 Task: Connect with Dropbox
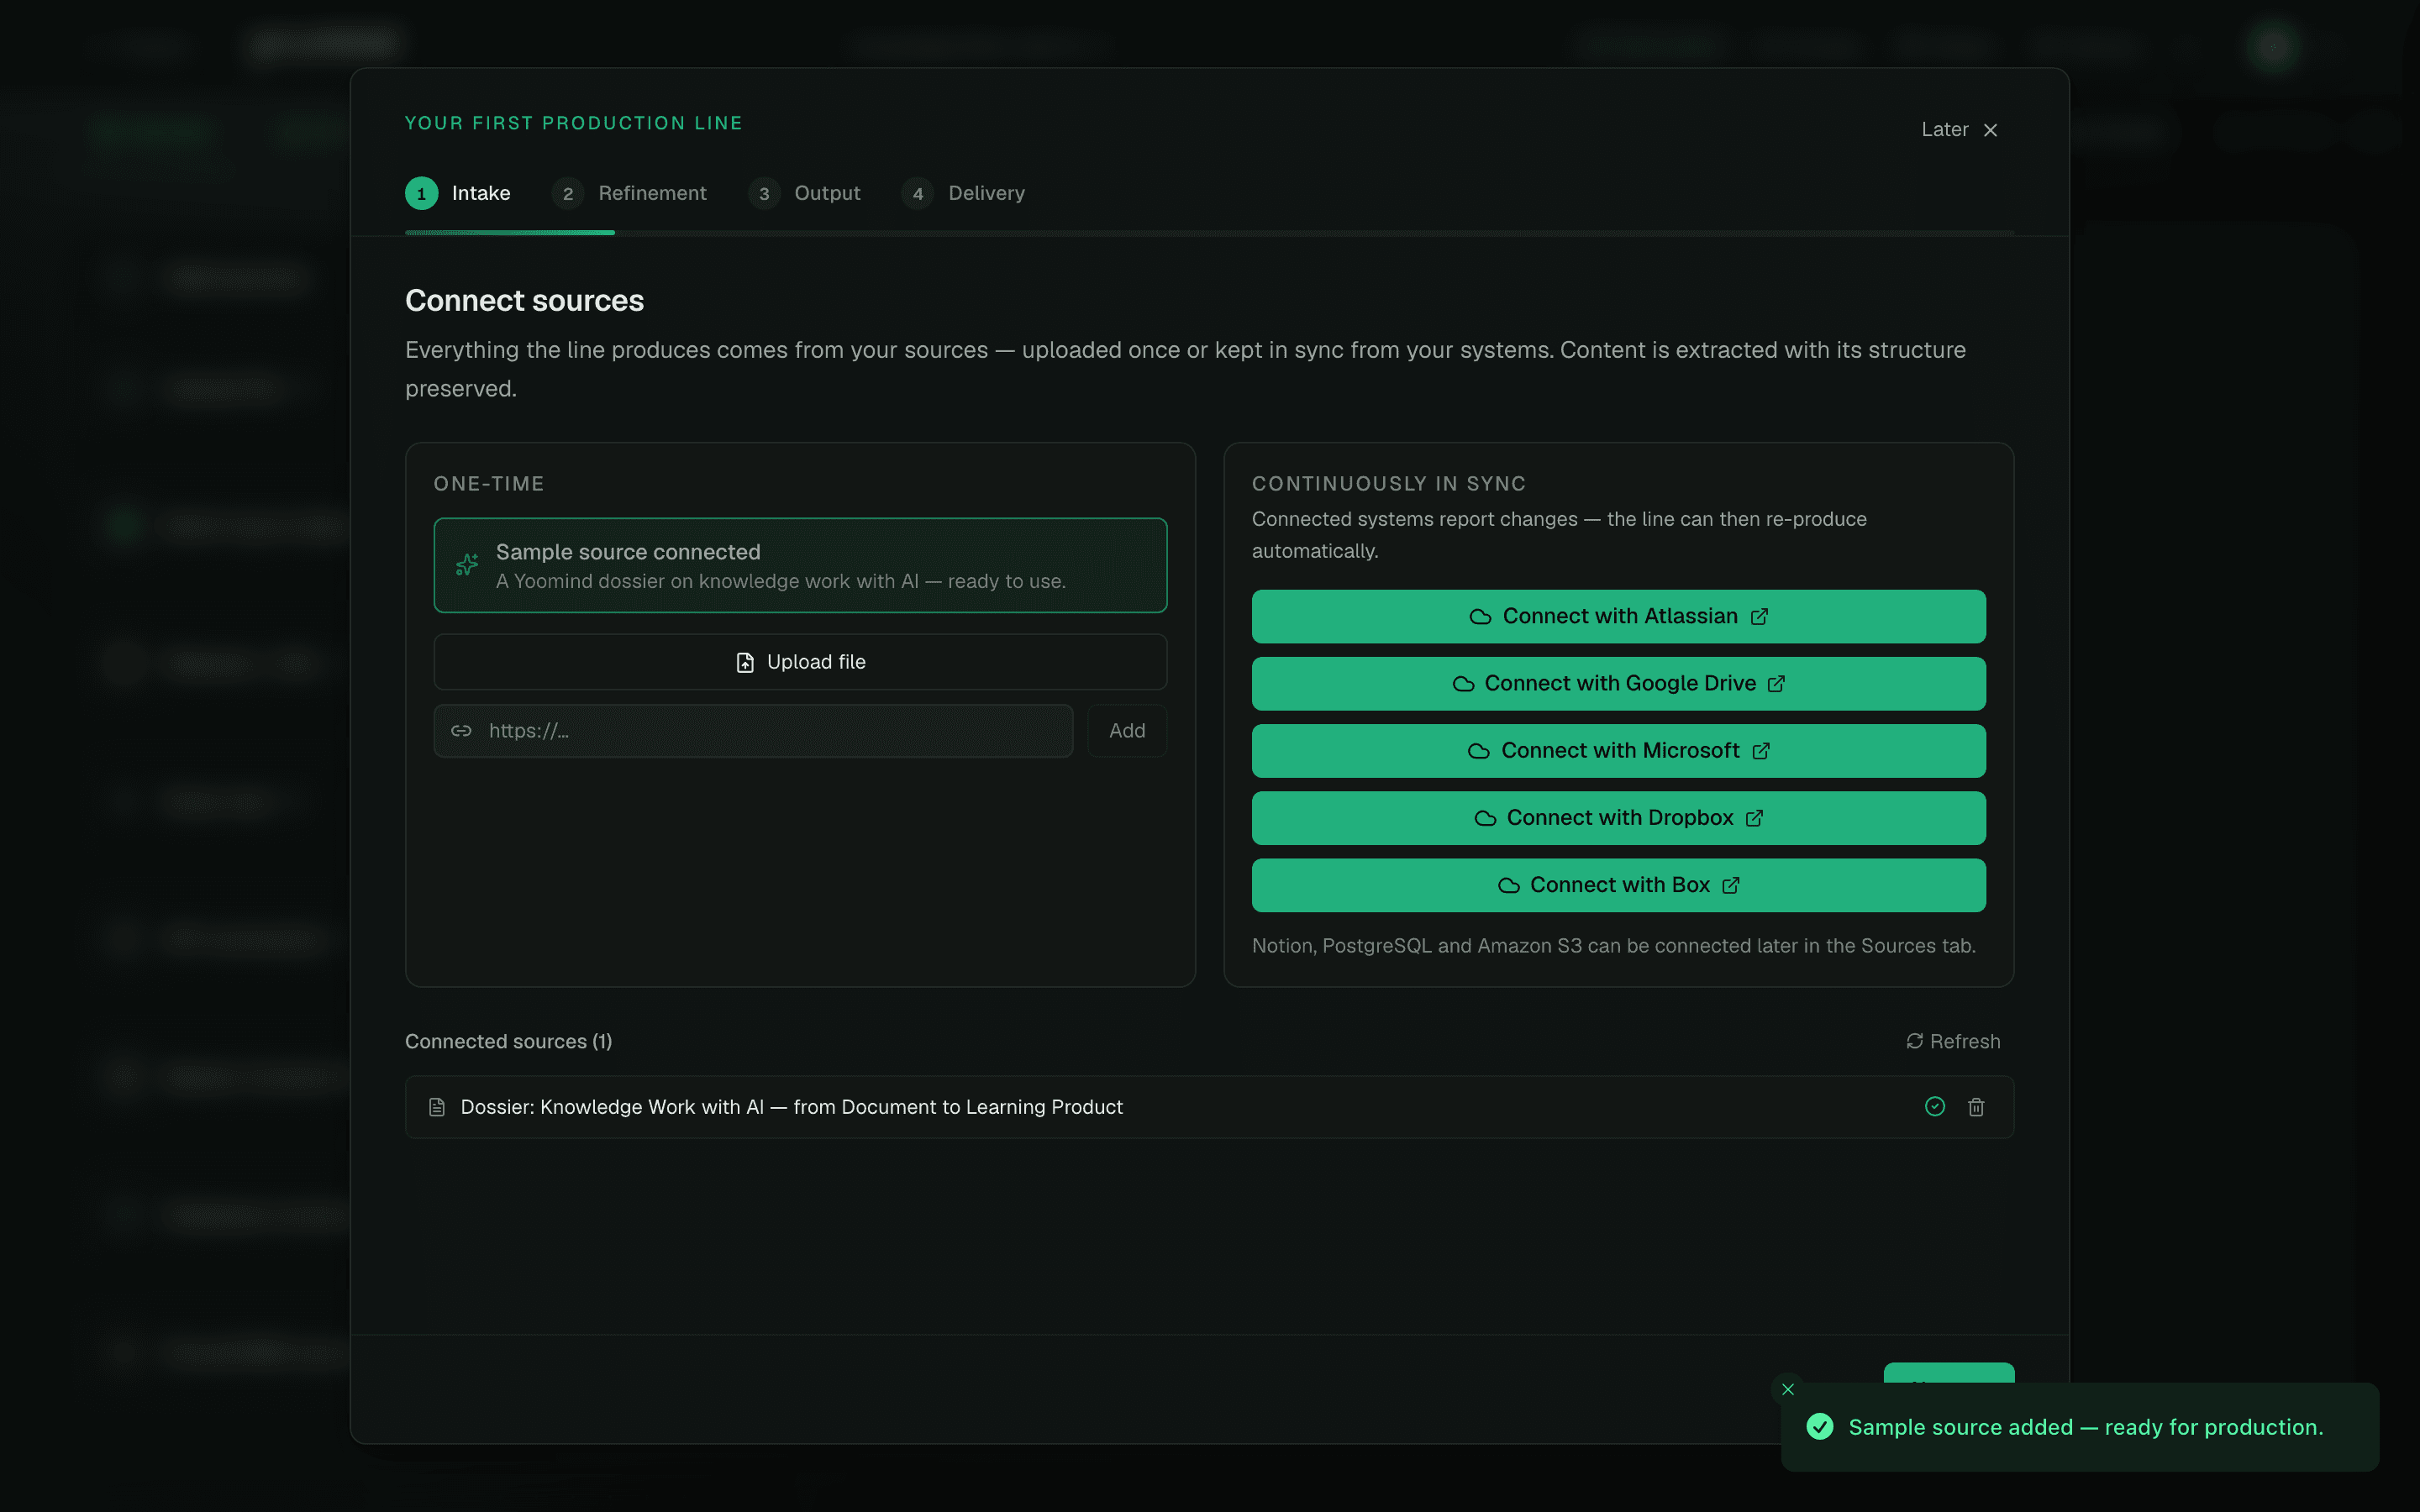coord(1618,817)
